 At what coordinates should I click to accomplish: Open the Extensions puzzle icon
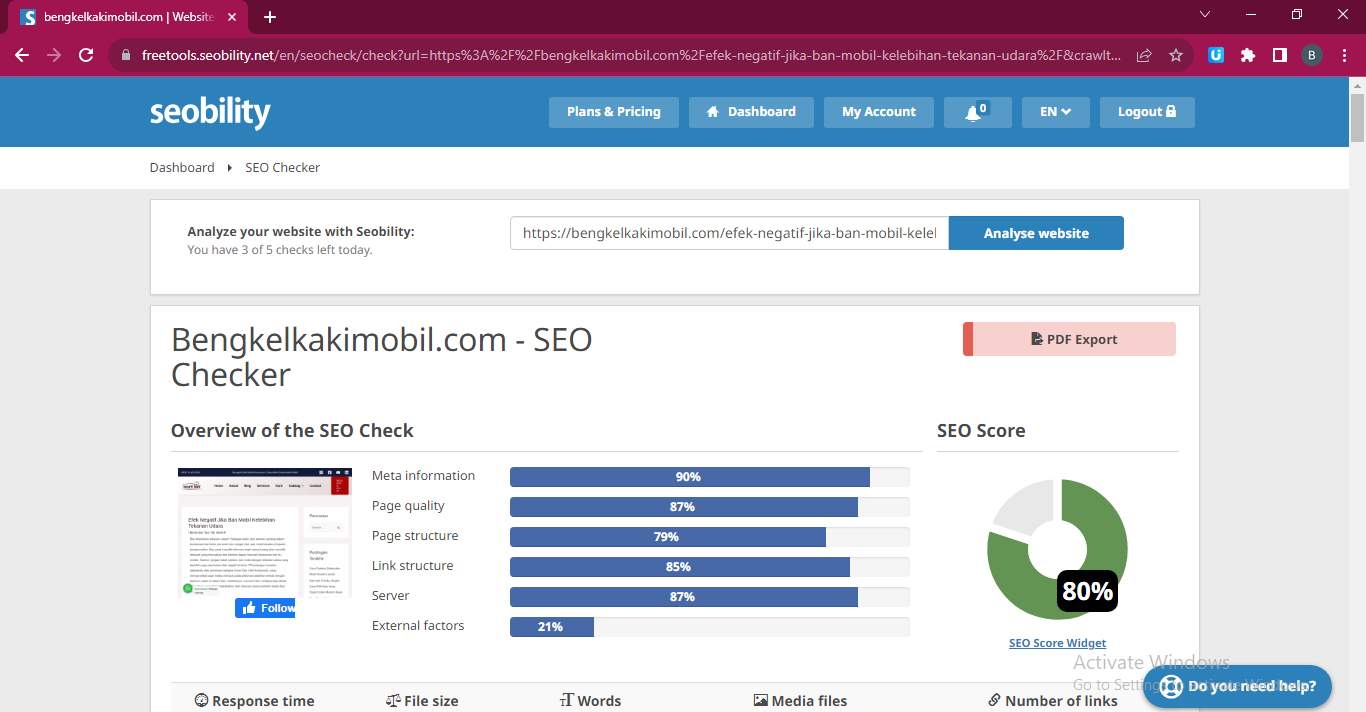tap(1248, 55)
